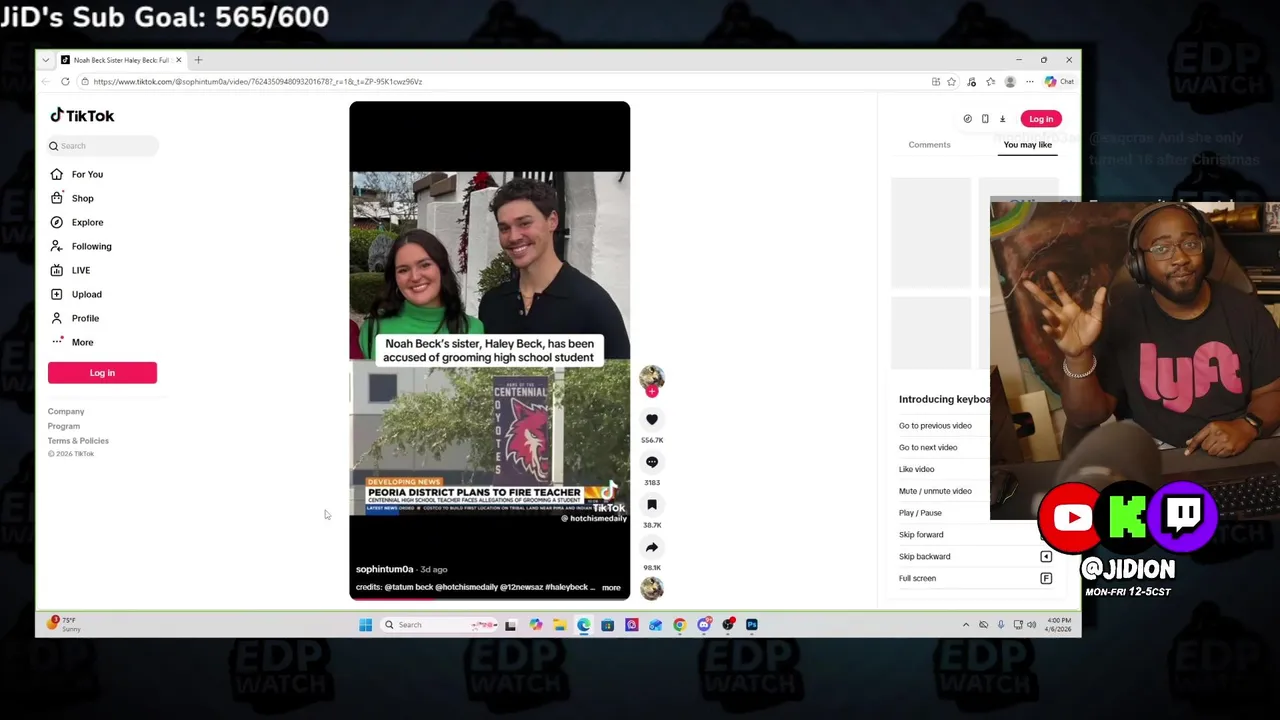Open browser settings three-dot menu
The image size is (1280, 720).
pyautogui.click(x=1029, y=82)
